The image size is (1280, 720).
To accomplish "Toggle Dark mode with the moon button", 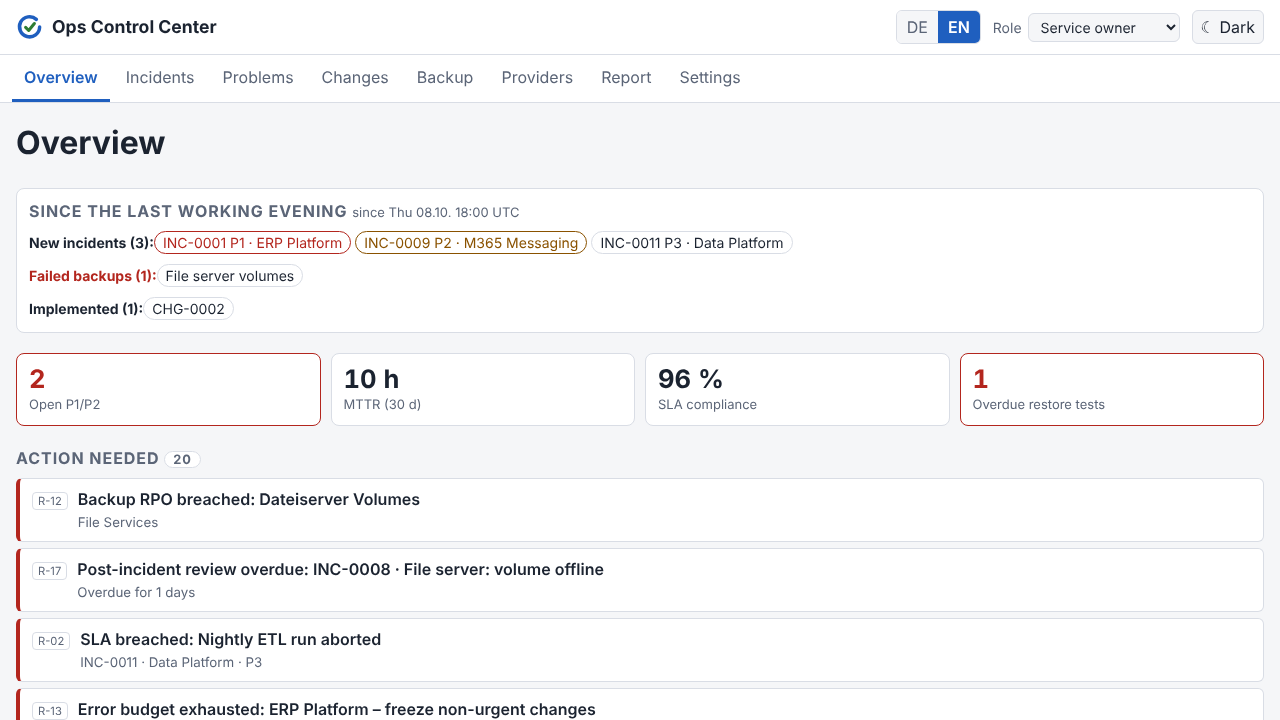I will pos(1228,27).
